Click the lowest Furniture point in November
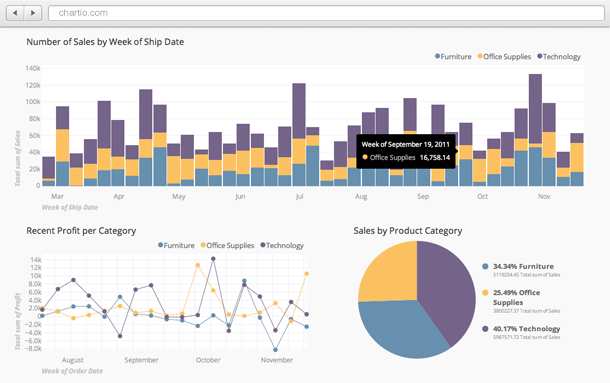610x383 pixels. pyautogui.click(x=275, y=350)
